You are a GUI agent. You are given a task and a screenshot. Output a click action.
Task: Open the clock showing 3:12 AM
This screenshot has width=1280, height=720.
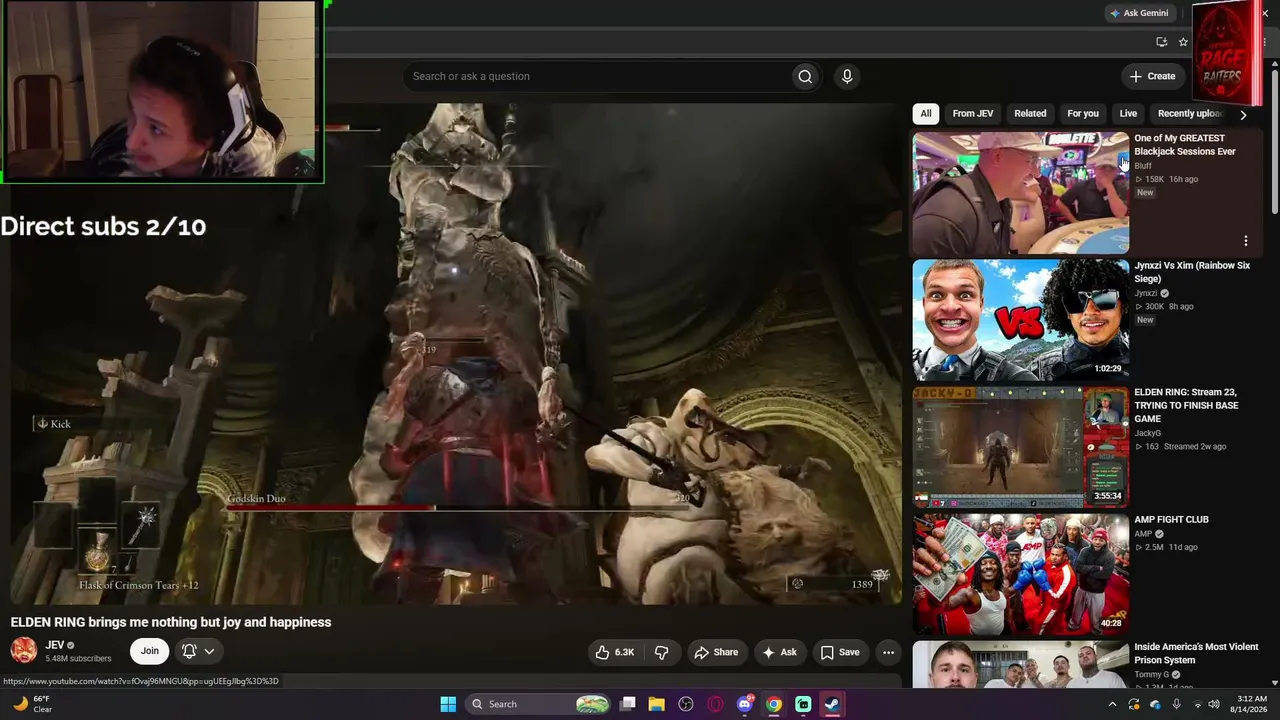pos(1252,704)
